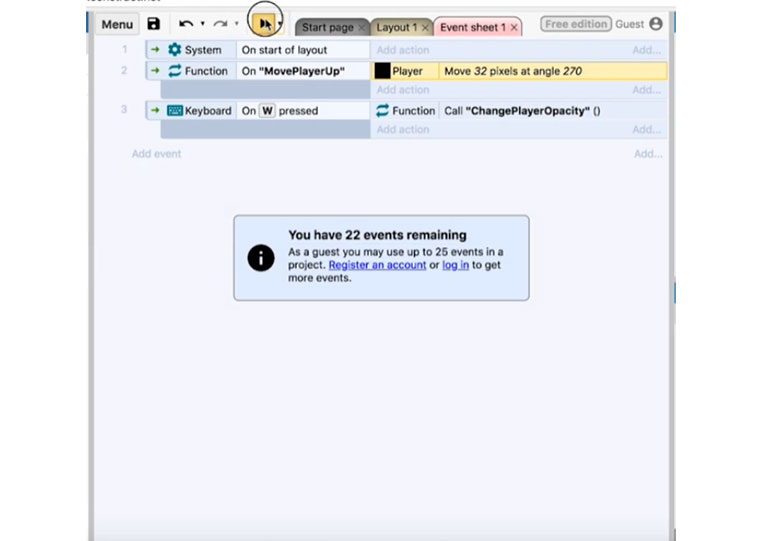Close the Start page tab

tap(361, 28)
